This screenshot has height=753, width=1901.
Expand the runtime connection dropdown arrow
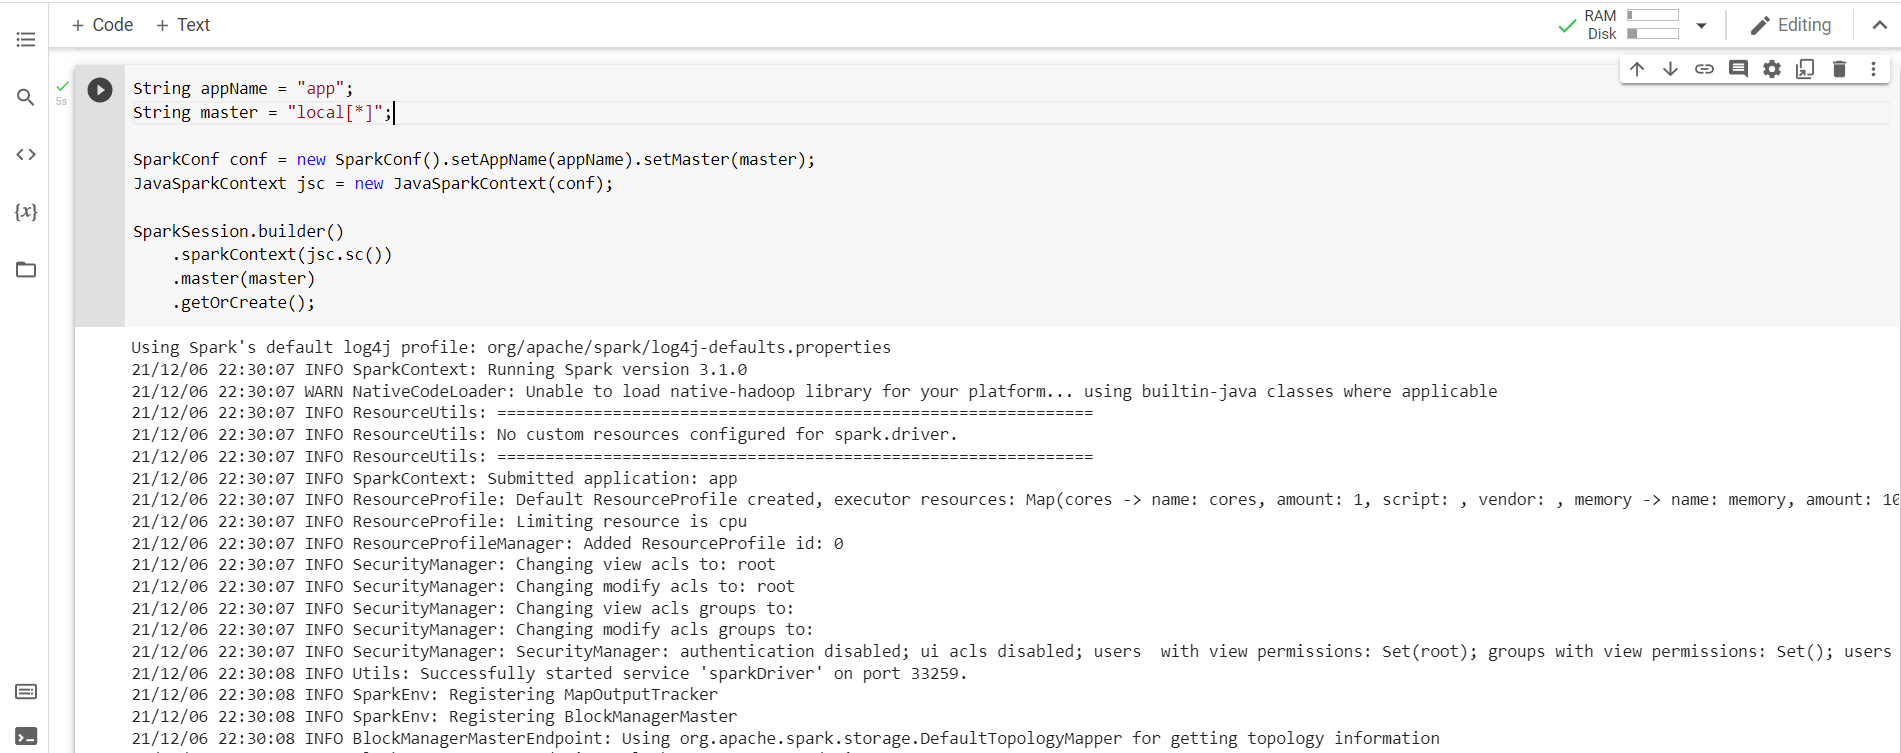coord(1701,26)
